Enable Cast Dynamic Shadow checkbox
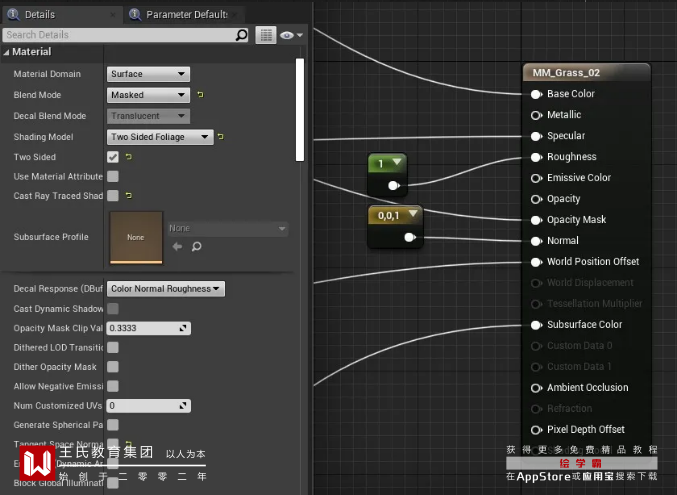 tap(113, 308)
